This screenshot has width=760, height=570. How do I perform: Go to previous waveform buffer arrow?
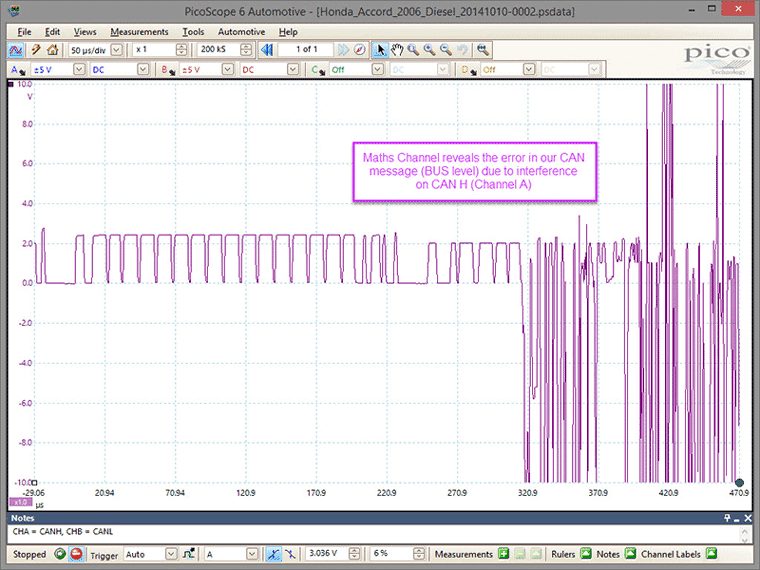click(x=266, y=49)
